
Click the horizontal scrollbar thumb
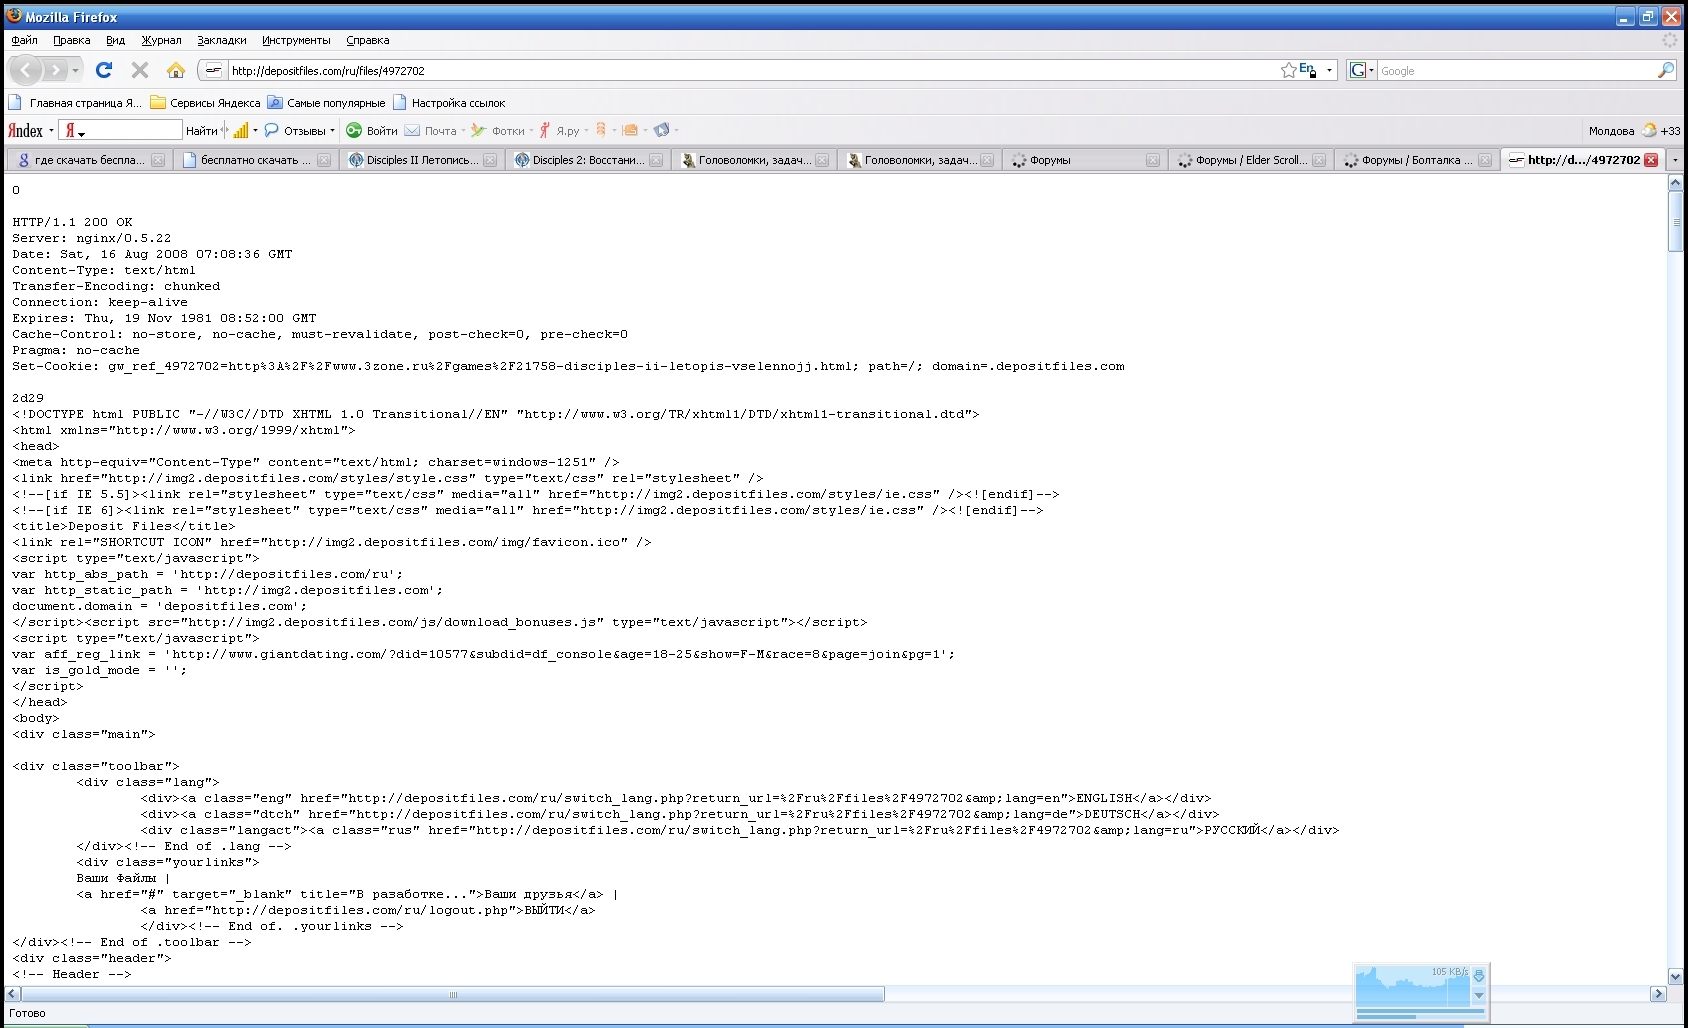tap(453, 994)
